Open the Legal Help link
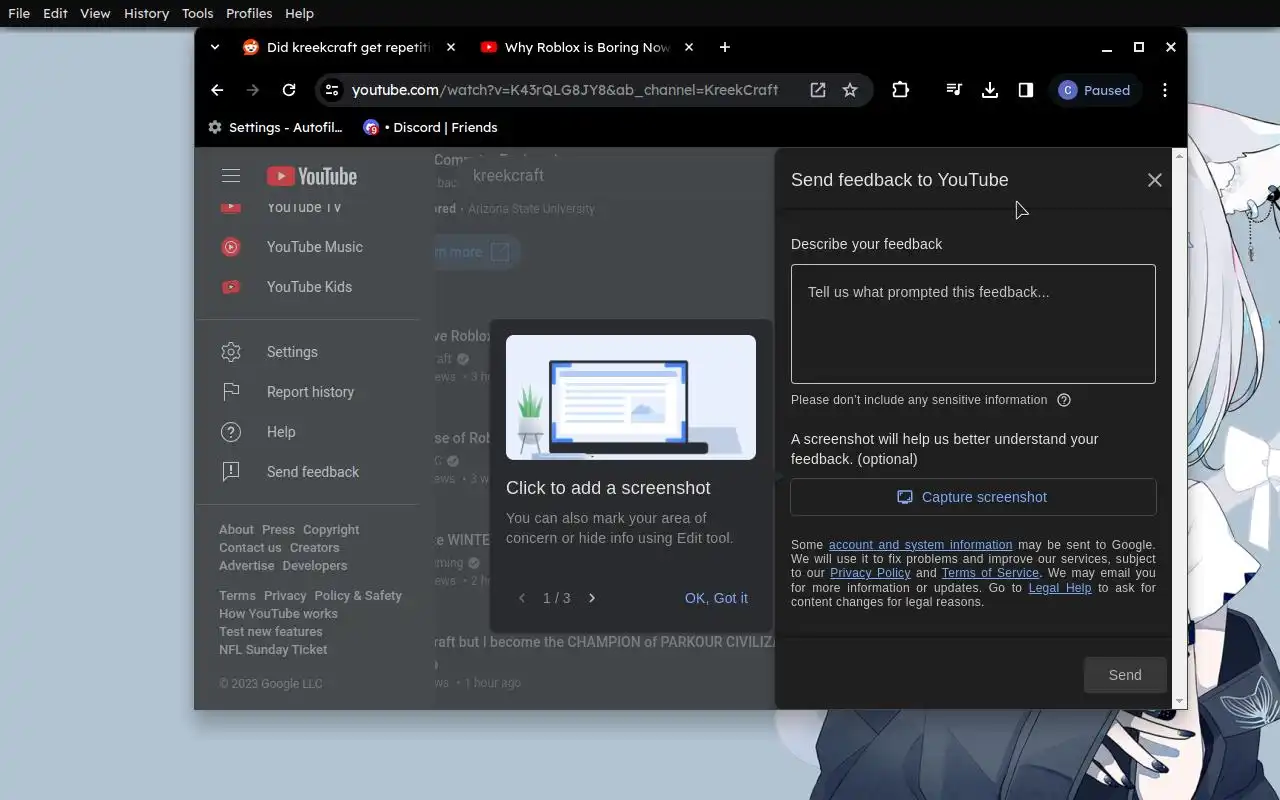This screenshot has width=1280, height=800. click(x=1059, y=588)
